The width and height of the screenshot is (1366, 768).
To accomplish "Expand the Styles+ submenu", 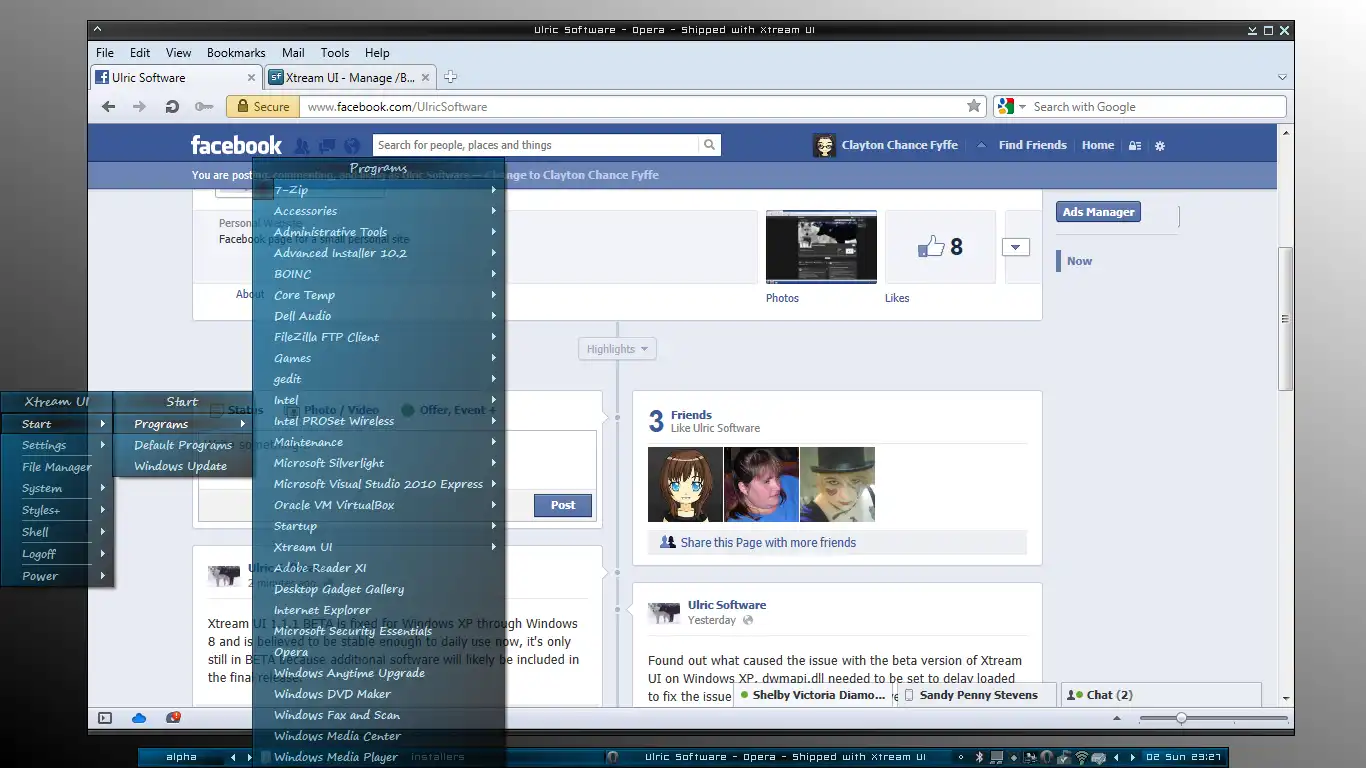I will tap(57, 510).
